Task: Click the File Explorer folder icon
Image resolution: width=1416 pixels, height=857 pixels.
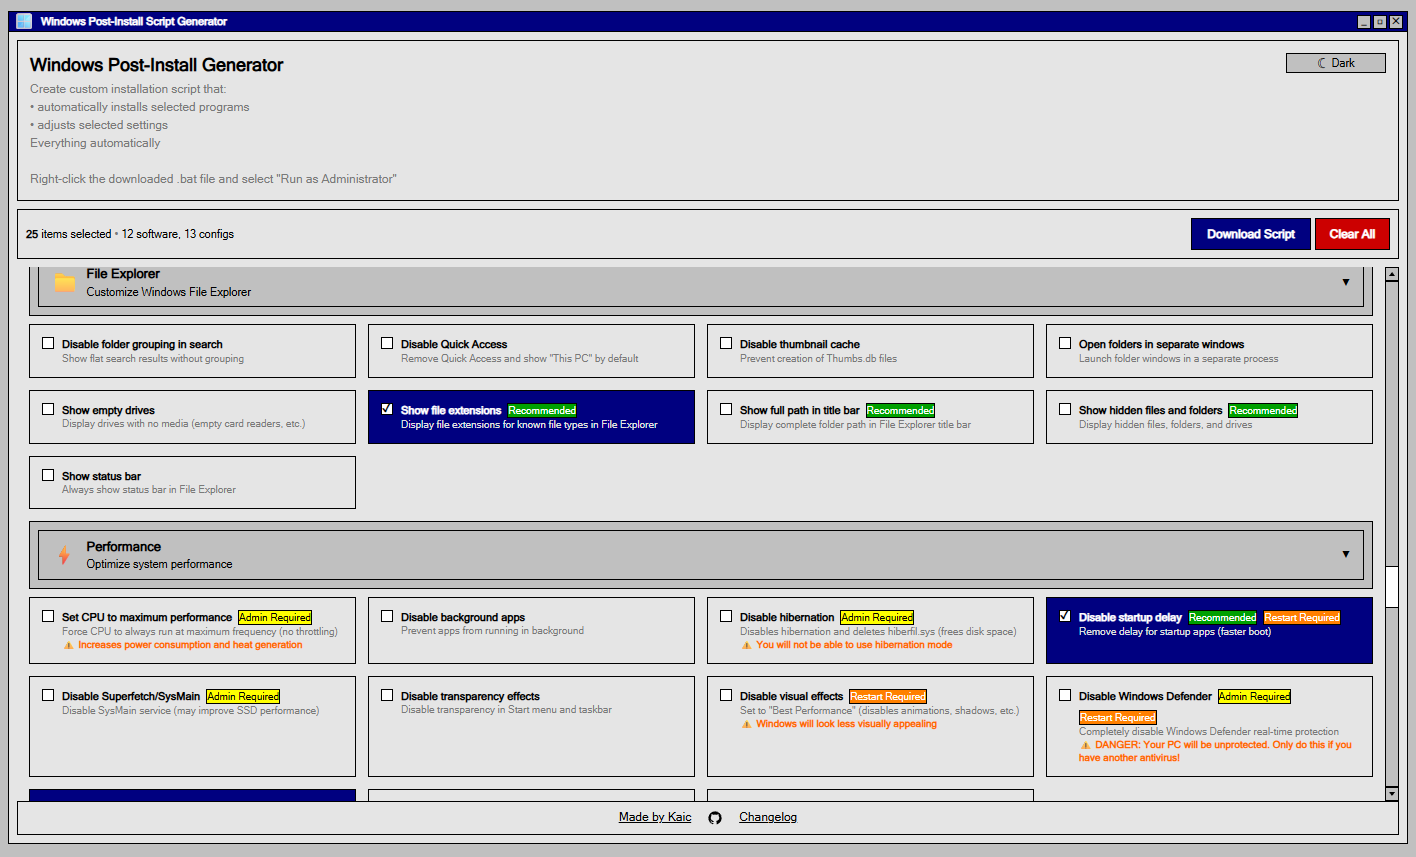Action: click(x=65, y=283)
